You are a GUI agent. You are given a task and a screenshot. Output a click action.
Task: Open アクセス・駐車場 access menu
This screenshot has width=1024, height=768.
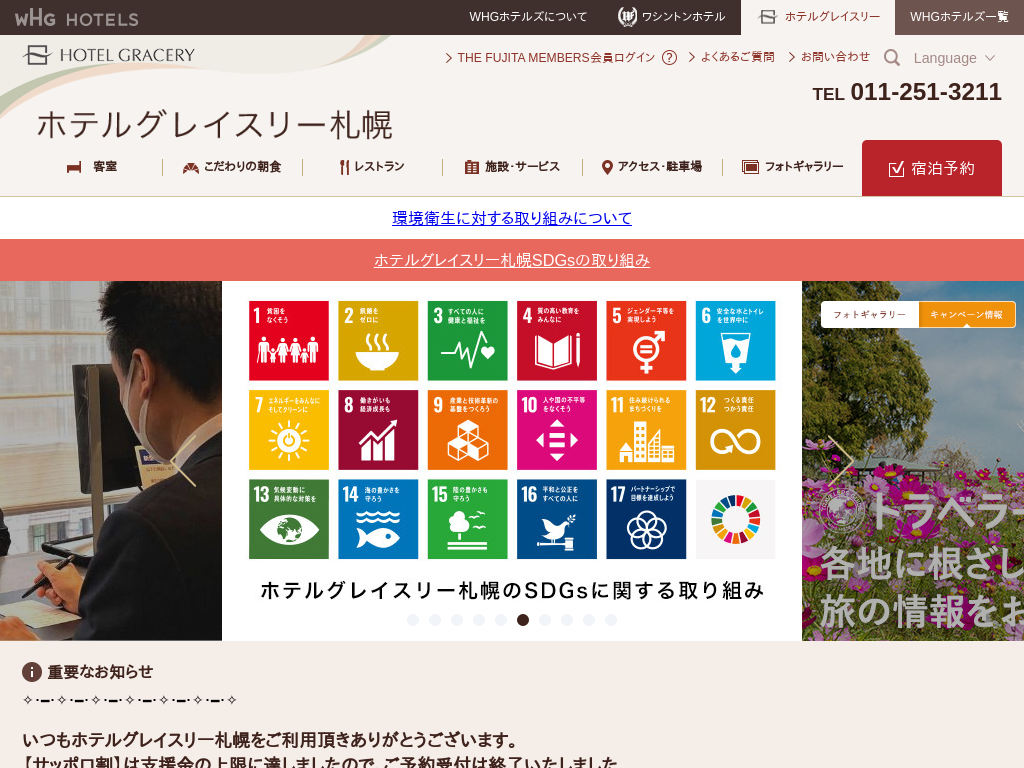[x=652, y=167]
